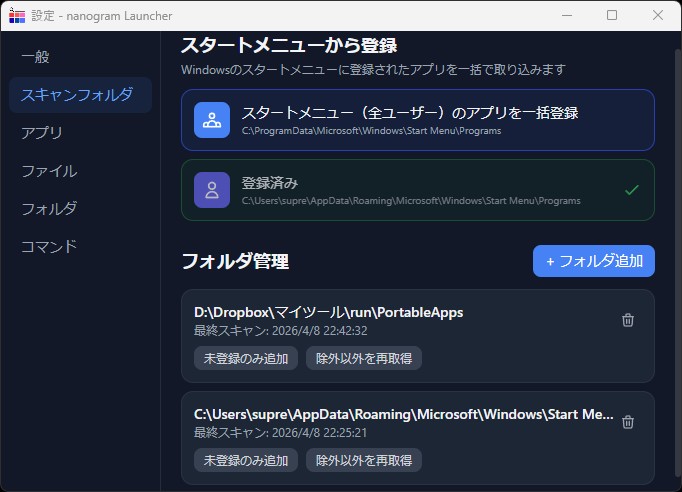Open the ファイル settings section
Image resolution: width=682 pixels, height=492 pixels.
point(49,171)
